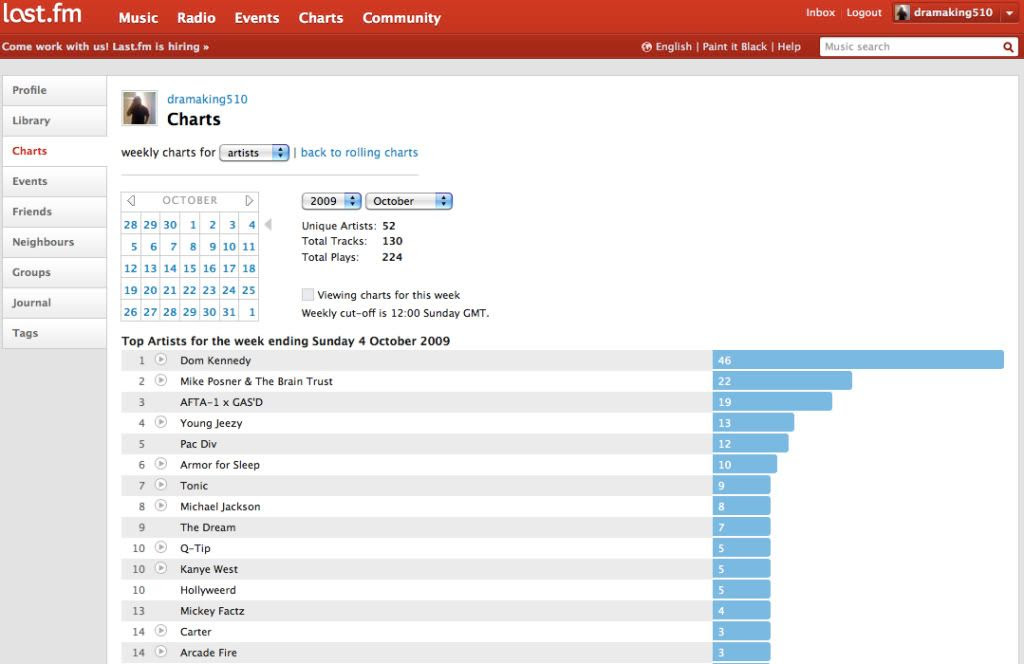Viewport: 1024px width, 664px height.
Task: Open the Community menu
Action: point(402,18)
